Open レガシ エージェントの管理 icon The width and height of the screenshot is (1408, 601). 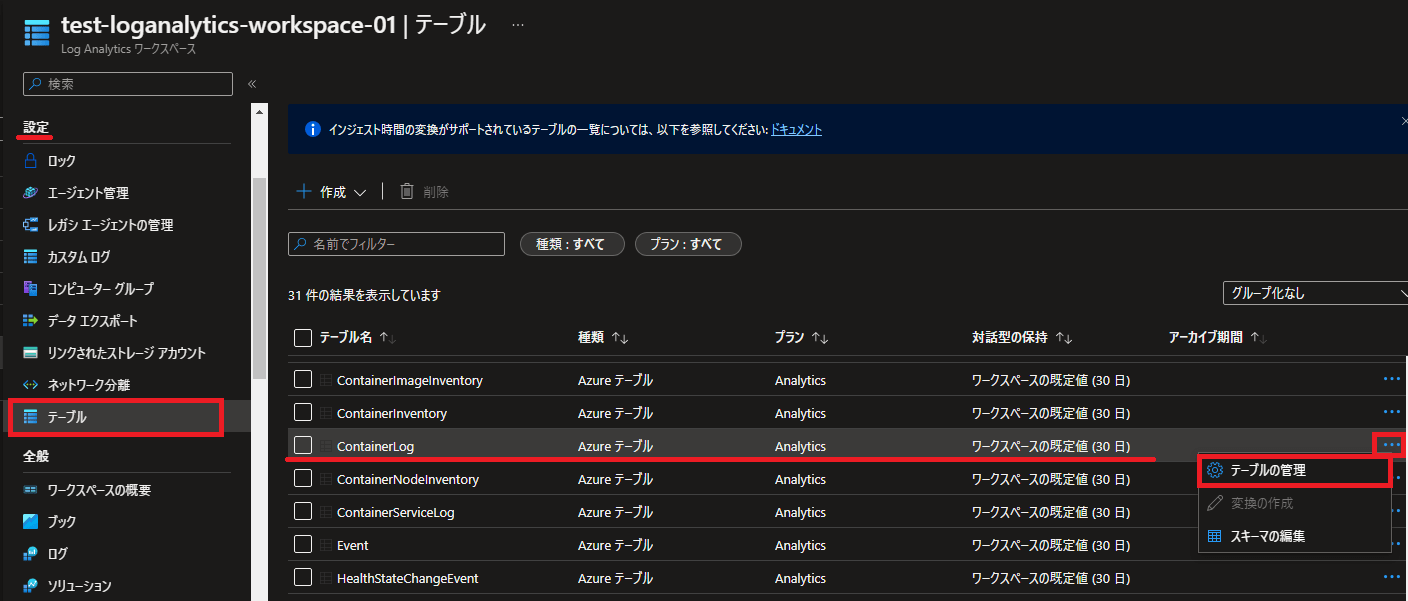click(31, 225)
